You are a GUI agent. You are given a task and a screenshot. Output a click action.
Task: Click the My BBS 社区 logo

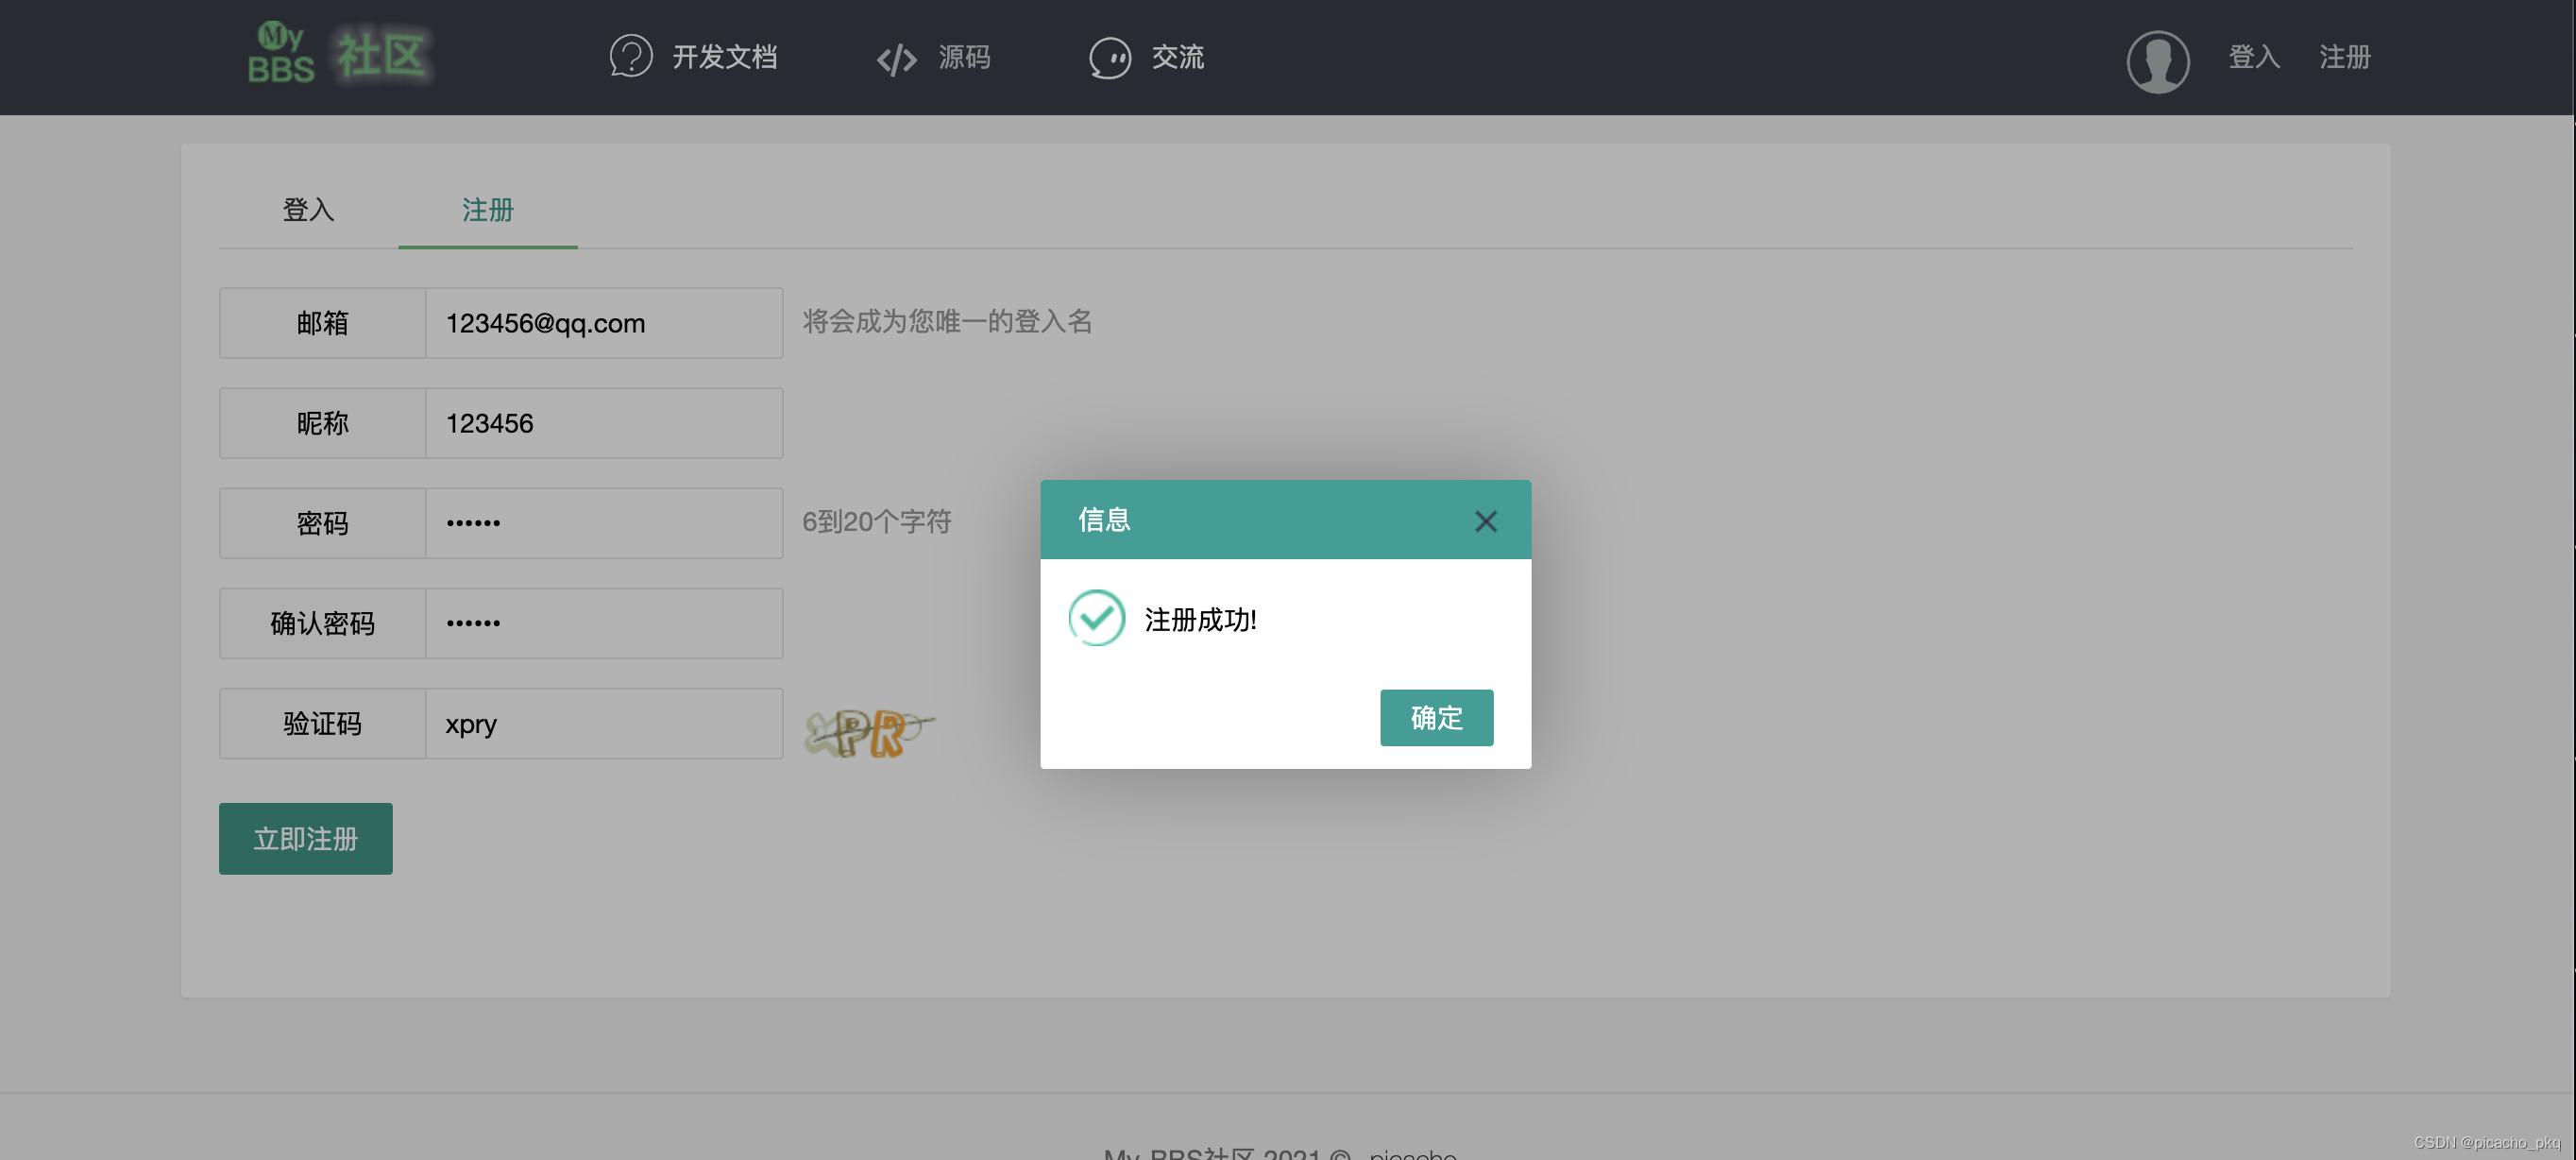coord(340,55)
